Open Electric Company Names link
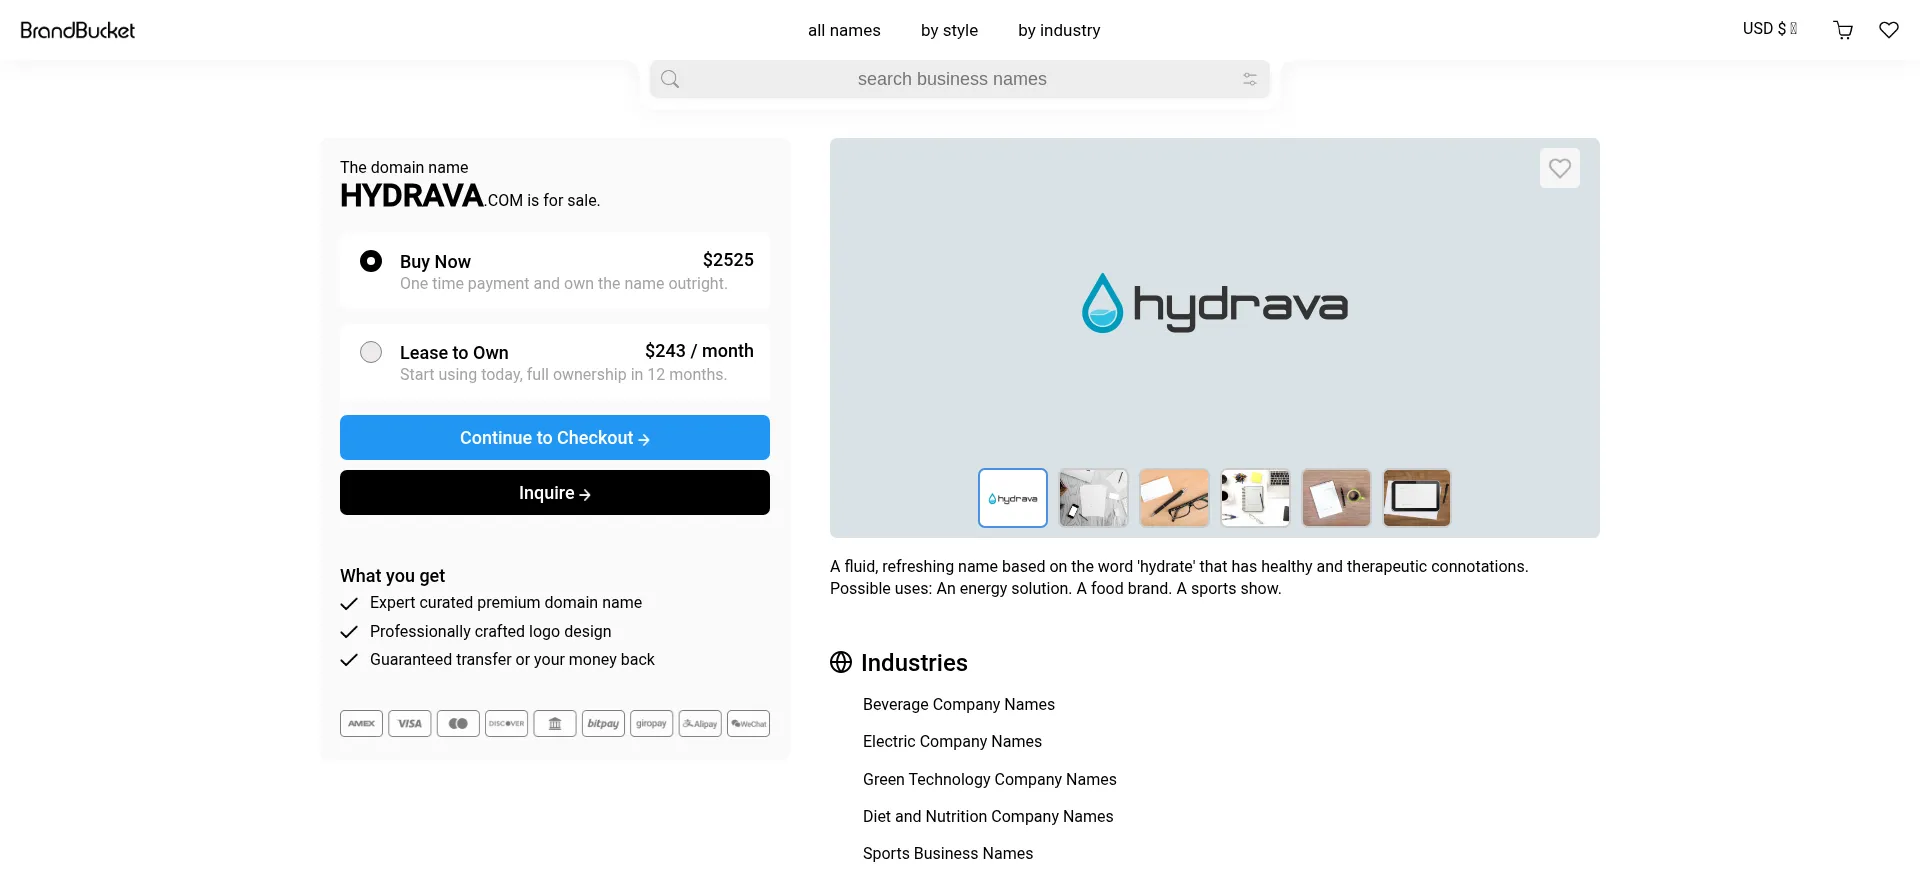The width and height of the screenshot is (1920, 888). pos(952,741)
